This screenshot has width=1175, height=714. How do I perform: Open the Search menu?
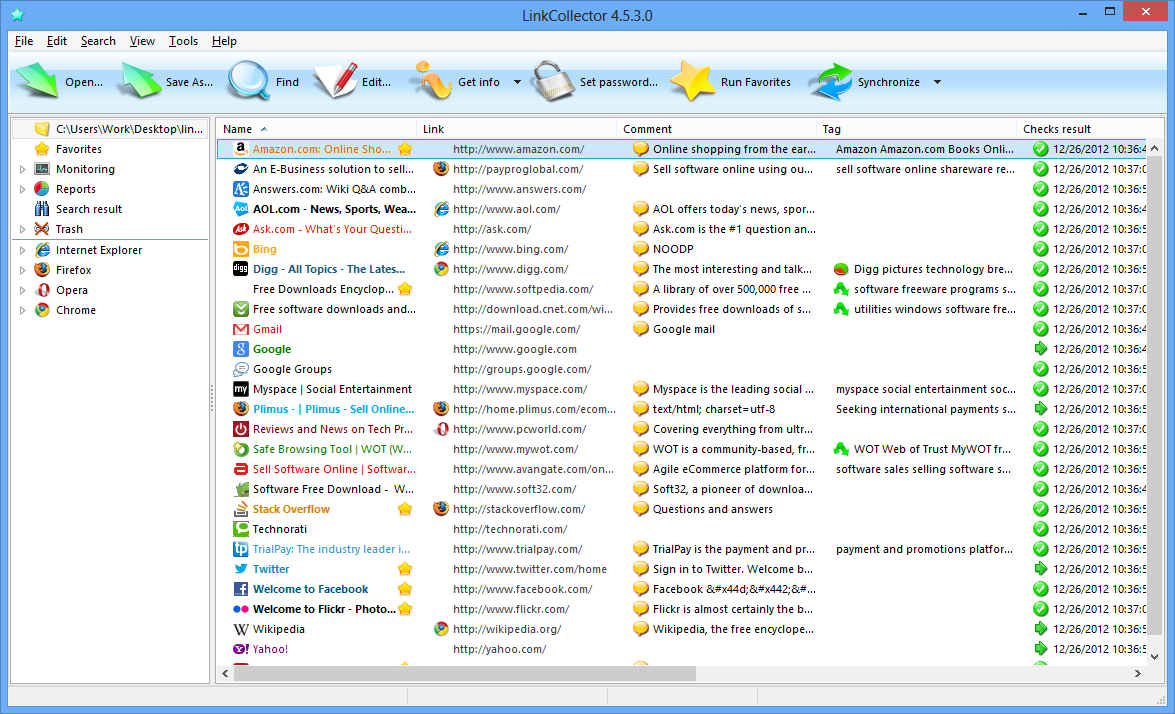pos(98,41)
